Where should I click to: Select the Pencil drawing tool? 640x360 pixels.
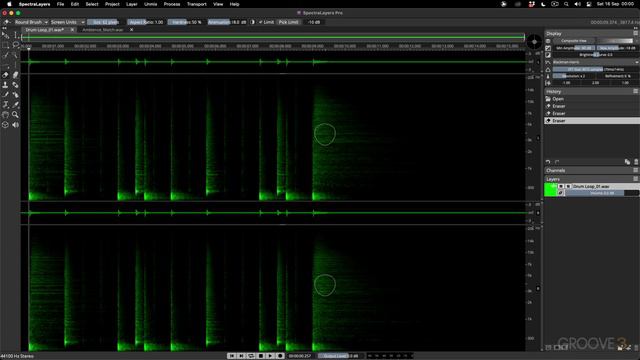tap(5, 95)
